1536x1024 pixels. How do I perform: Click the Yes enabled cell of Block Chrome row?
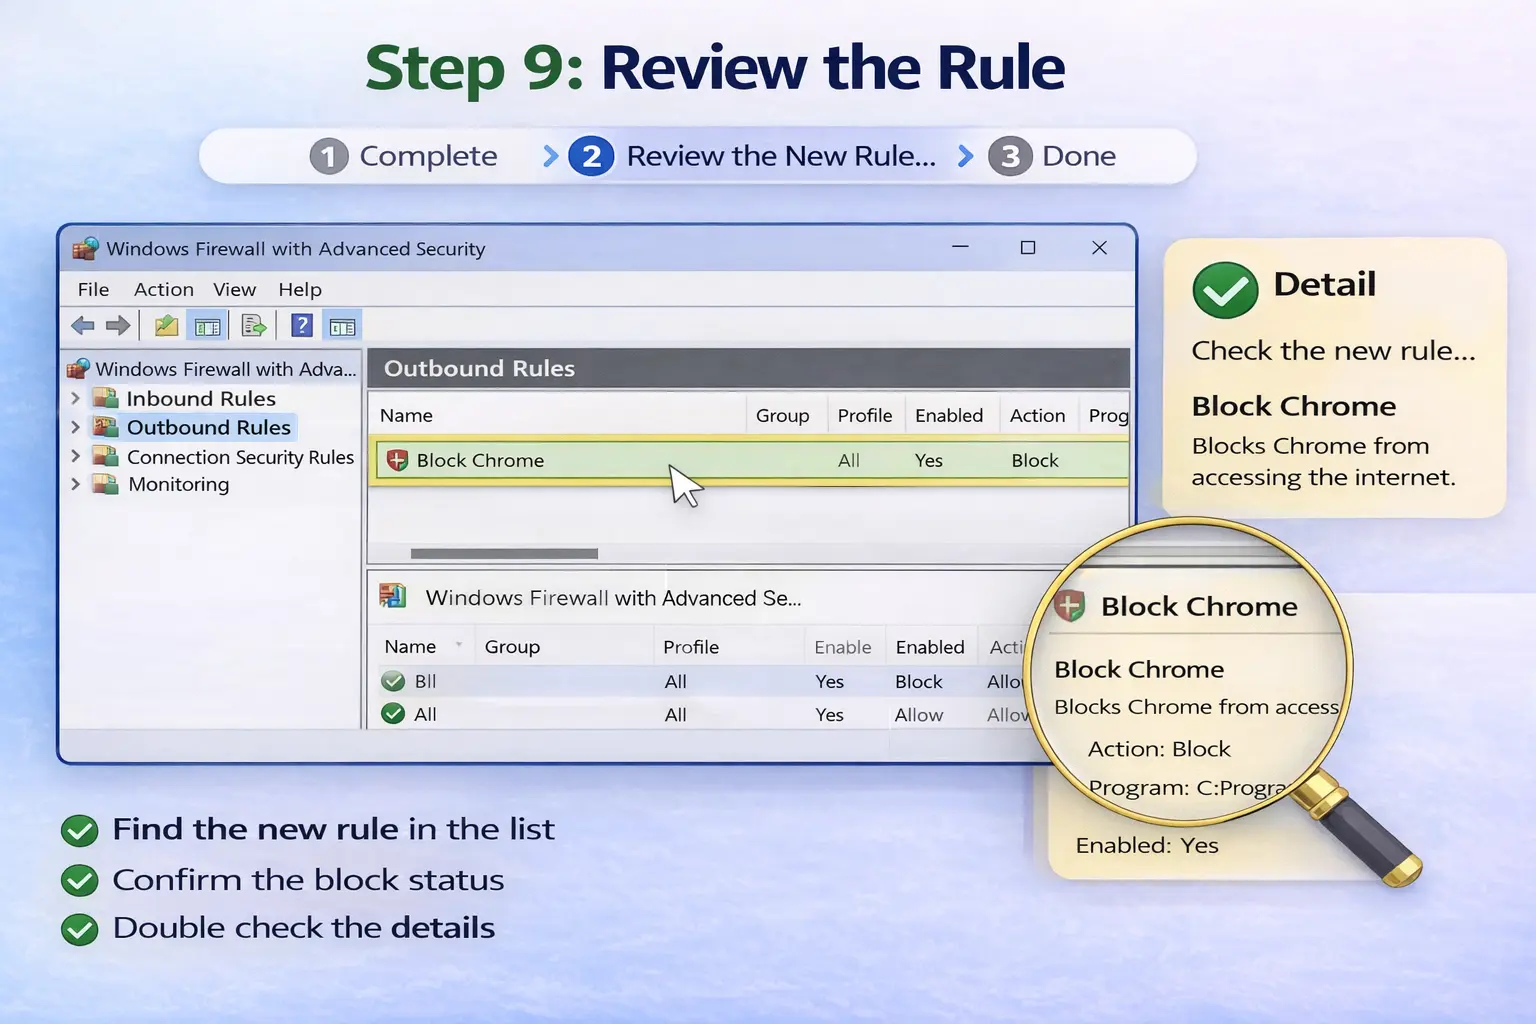click(929, 460)
